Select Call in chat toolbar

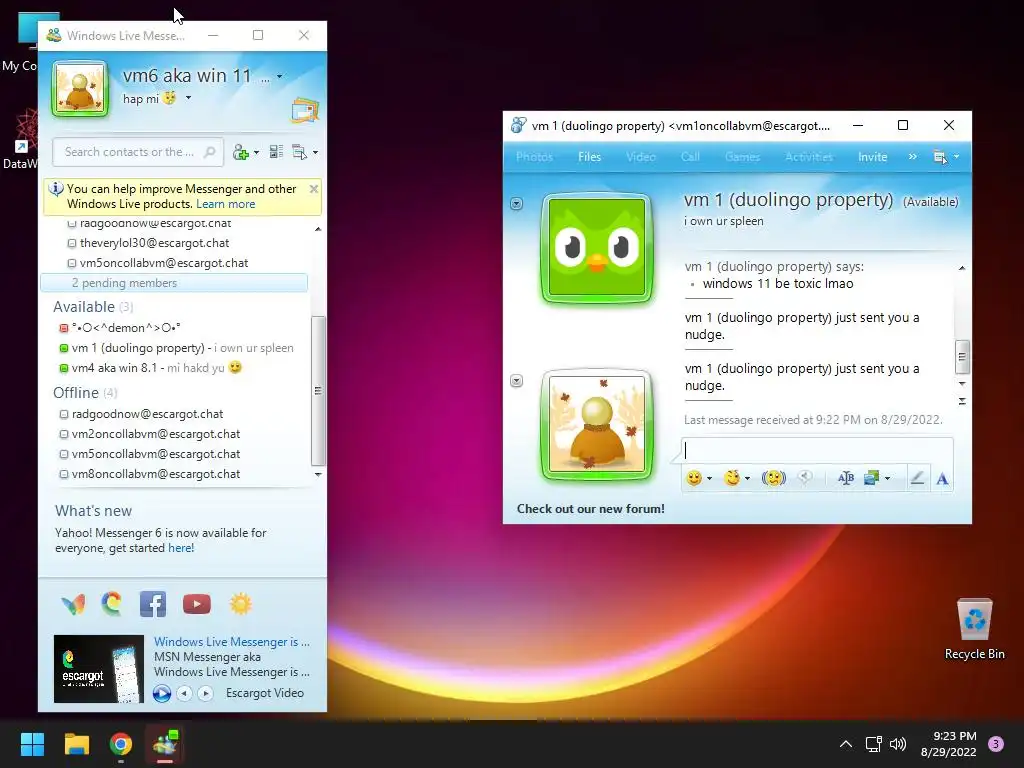pyautogui.click(x=690, y=157)
